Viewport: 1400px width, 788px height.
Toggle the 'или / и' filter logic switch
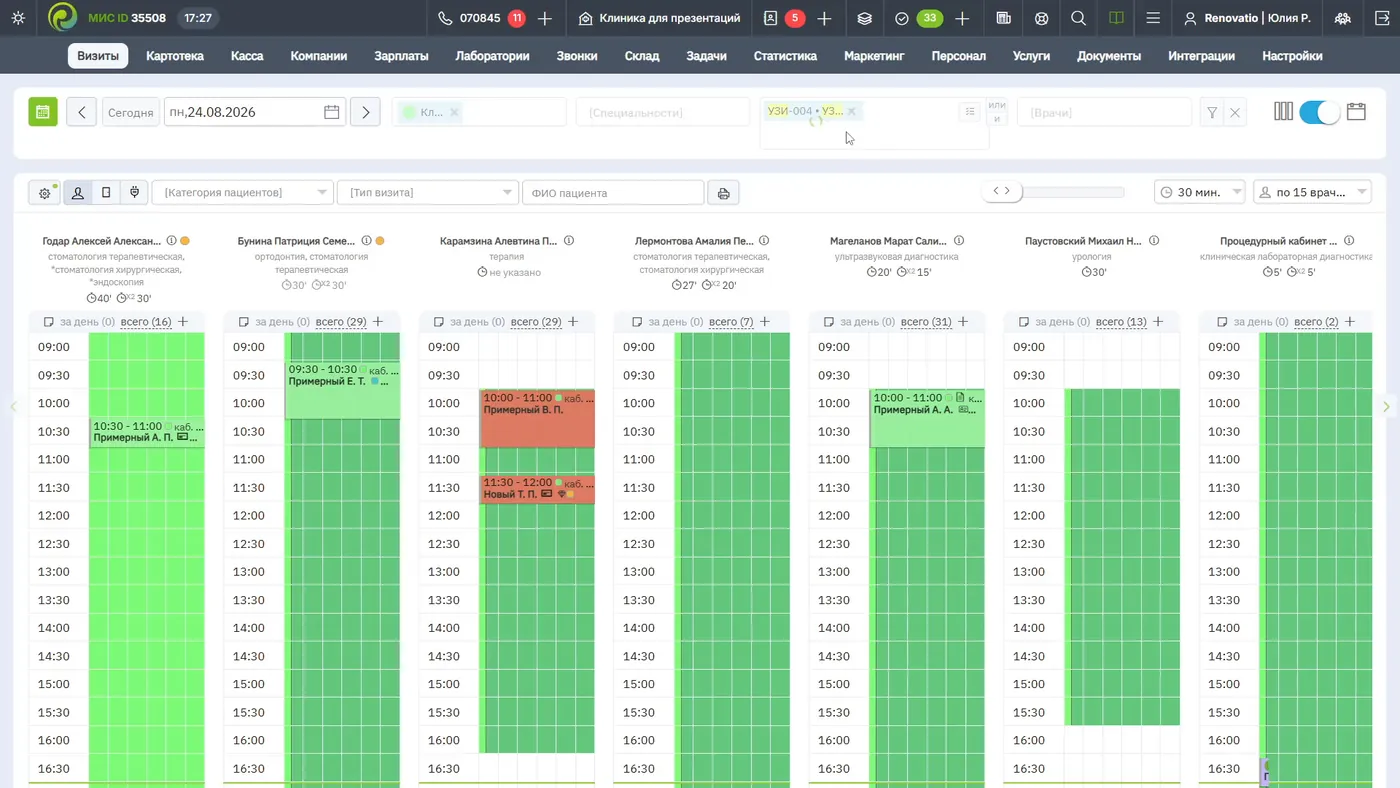996,112
